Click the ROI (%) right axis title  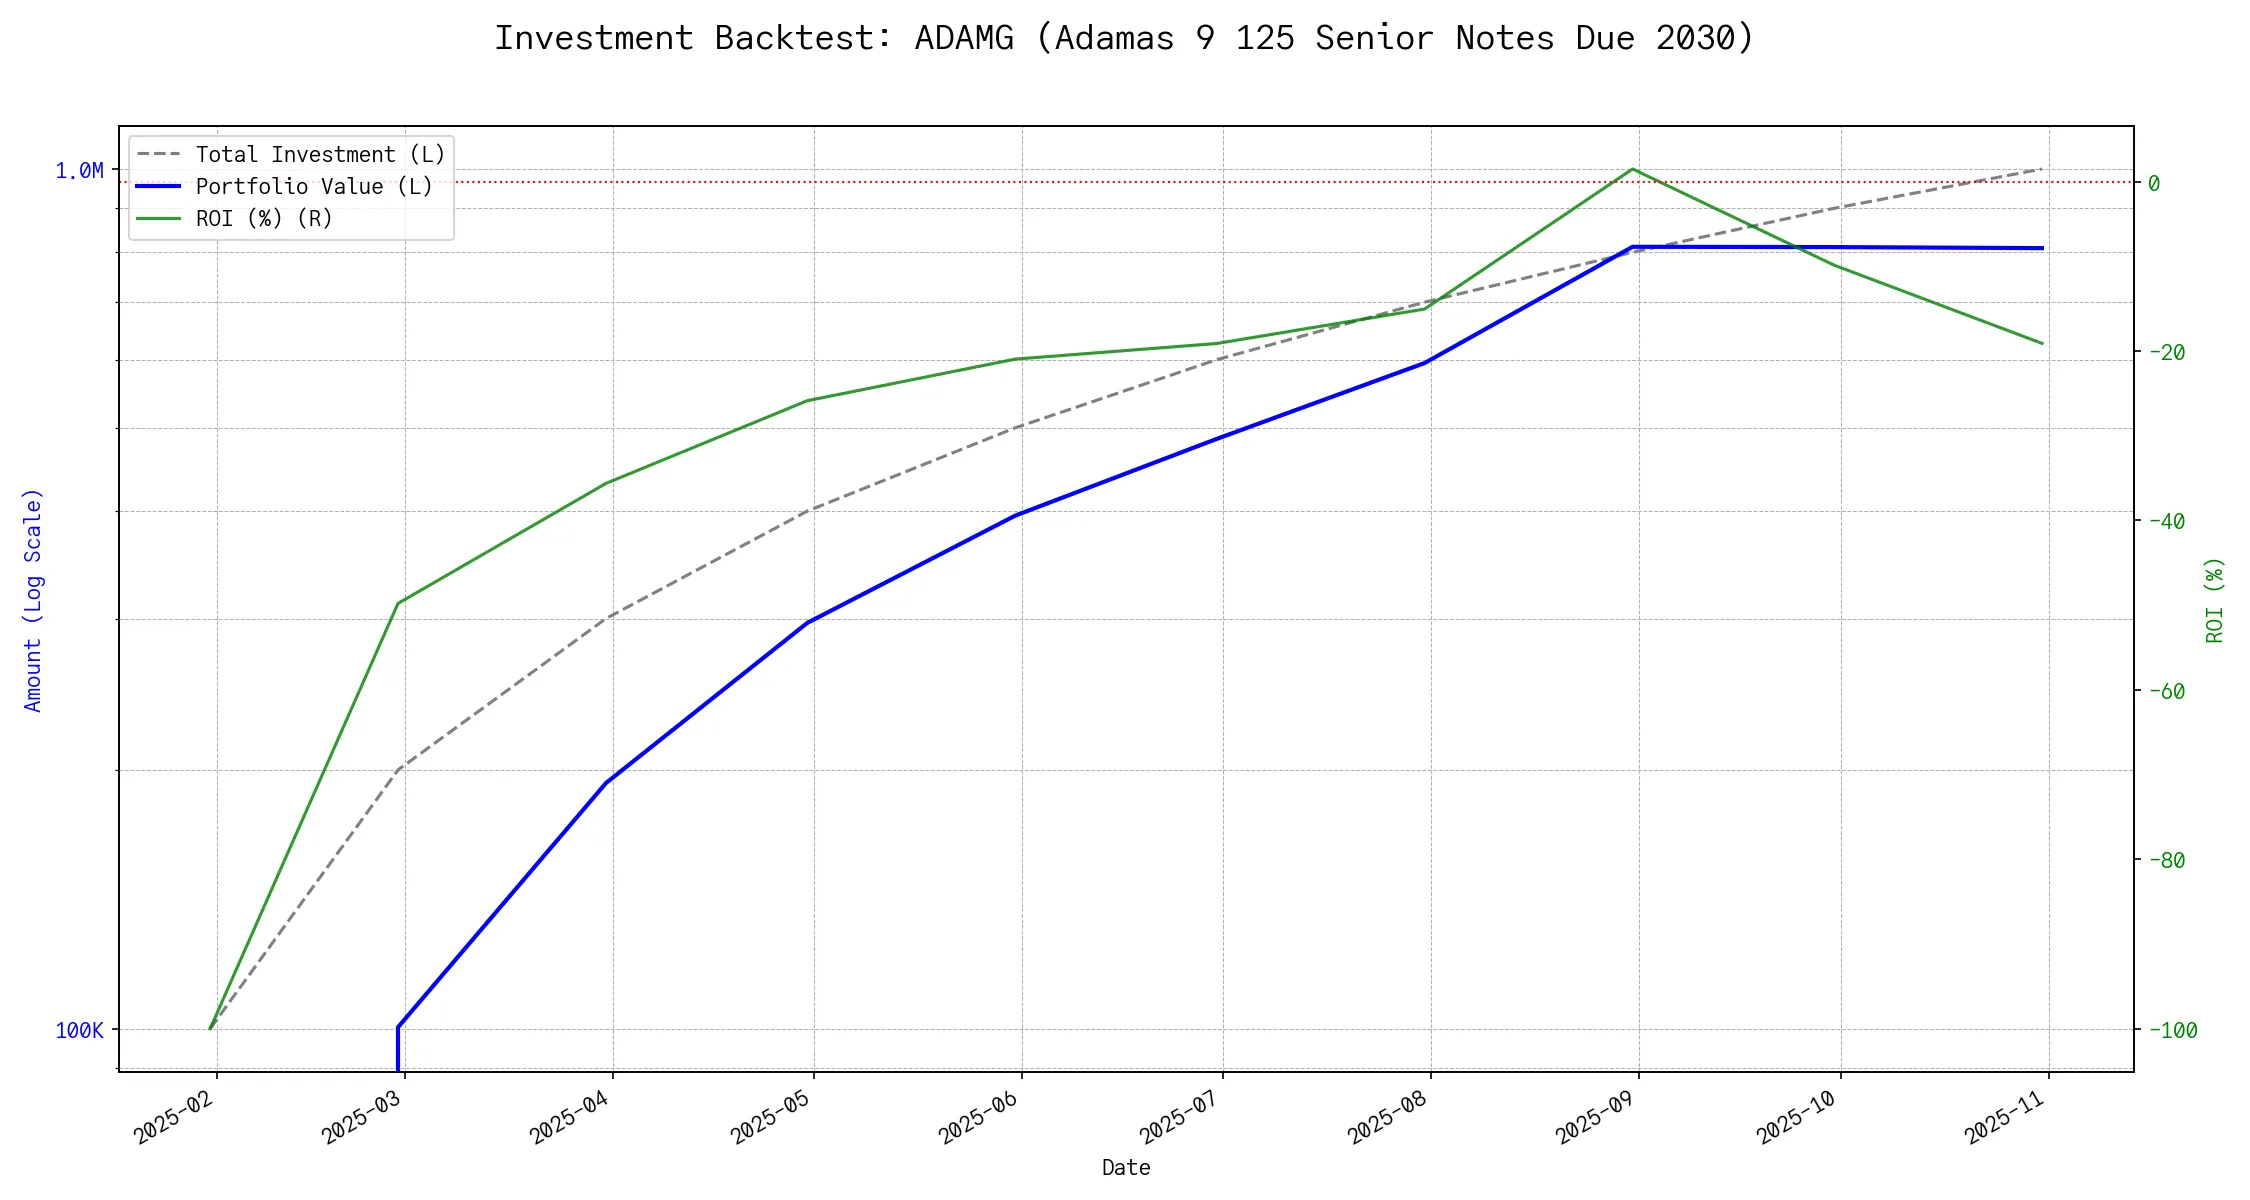pos(2214,600)
